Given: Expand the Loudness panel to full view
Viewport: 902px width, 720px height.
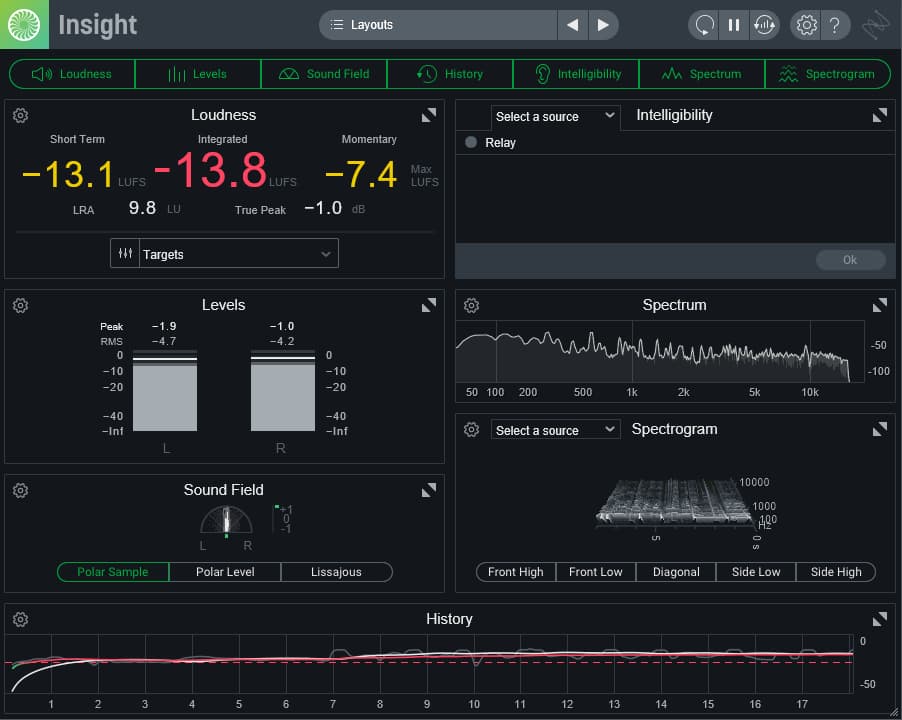Looking at the screenshot, I should tap(429, 116).
